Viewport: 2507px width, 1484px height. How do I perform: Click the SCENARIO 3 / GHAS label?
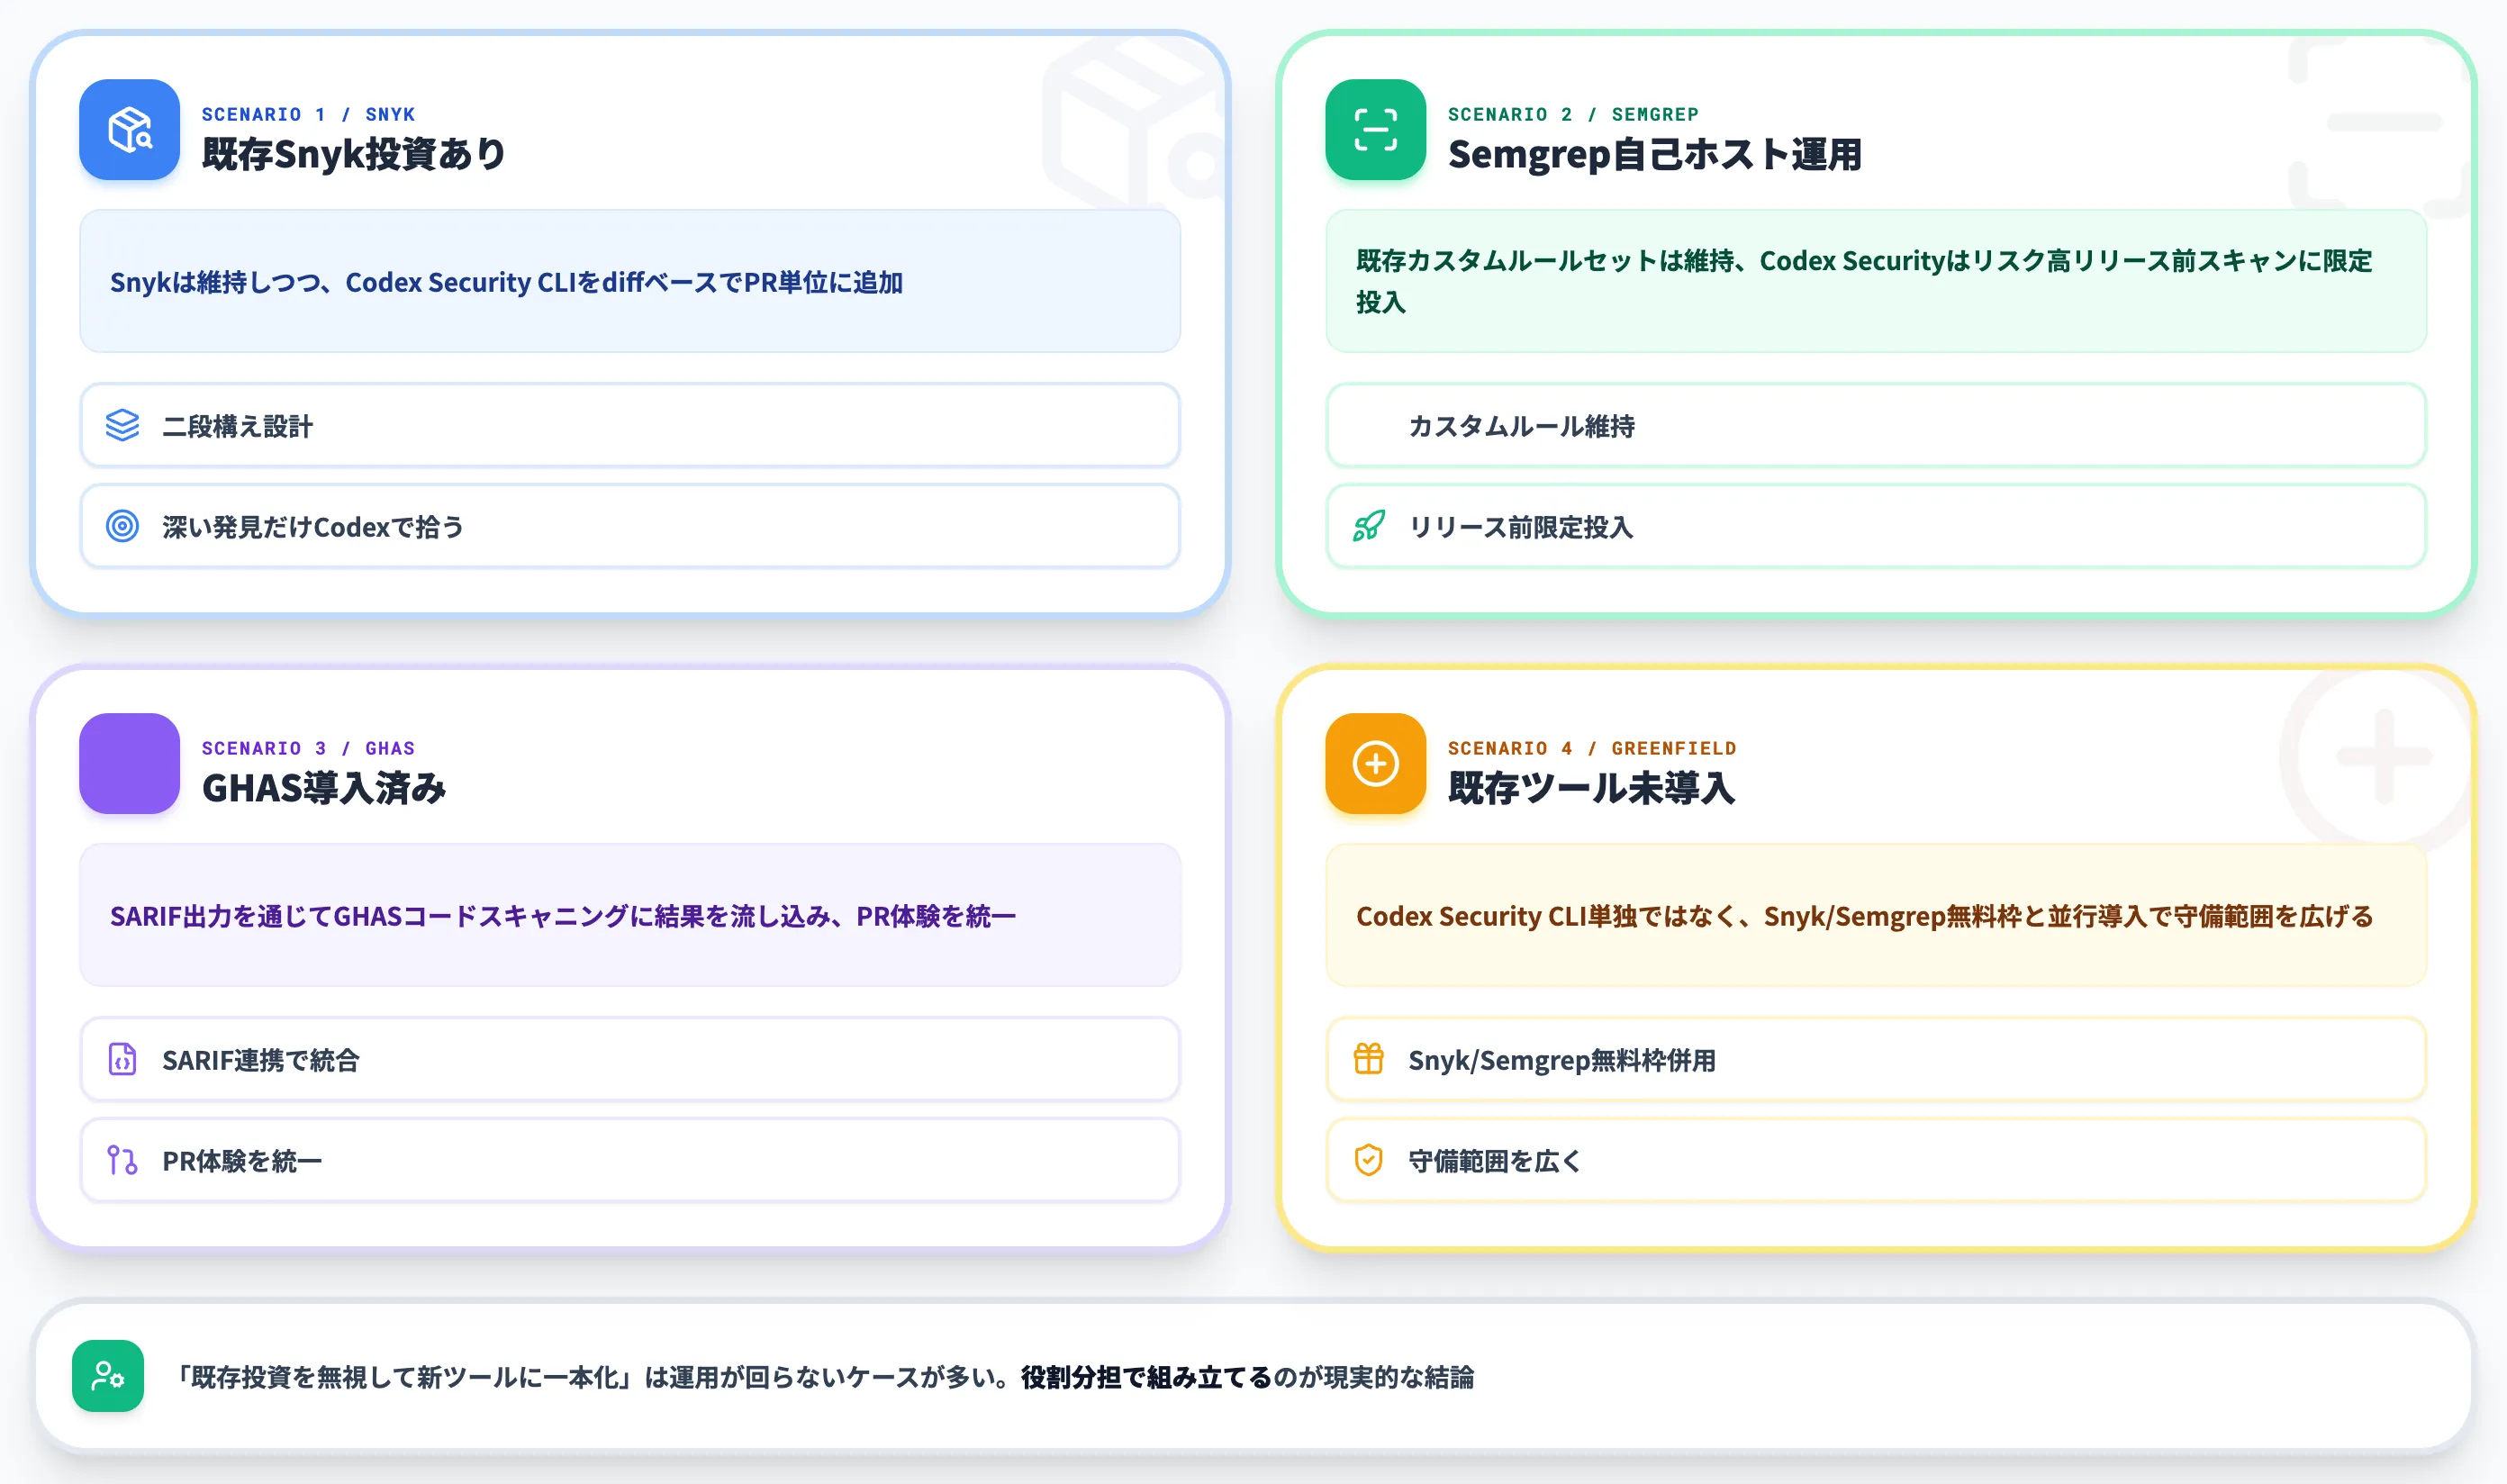308,748
